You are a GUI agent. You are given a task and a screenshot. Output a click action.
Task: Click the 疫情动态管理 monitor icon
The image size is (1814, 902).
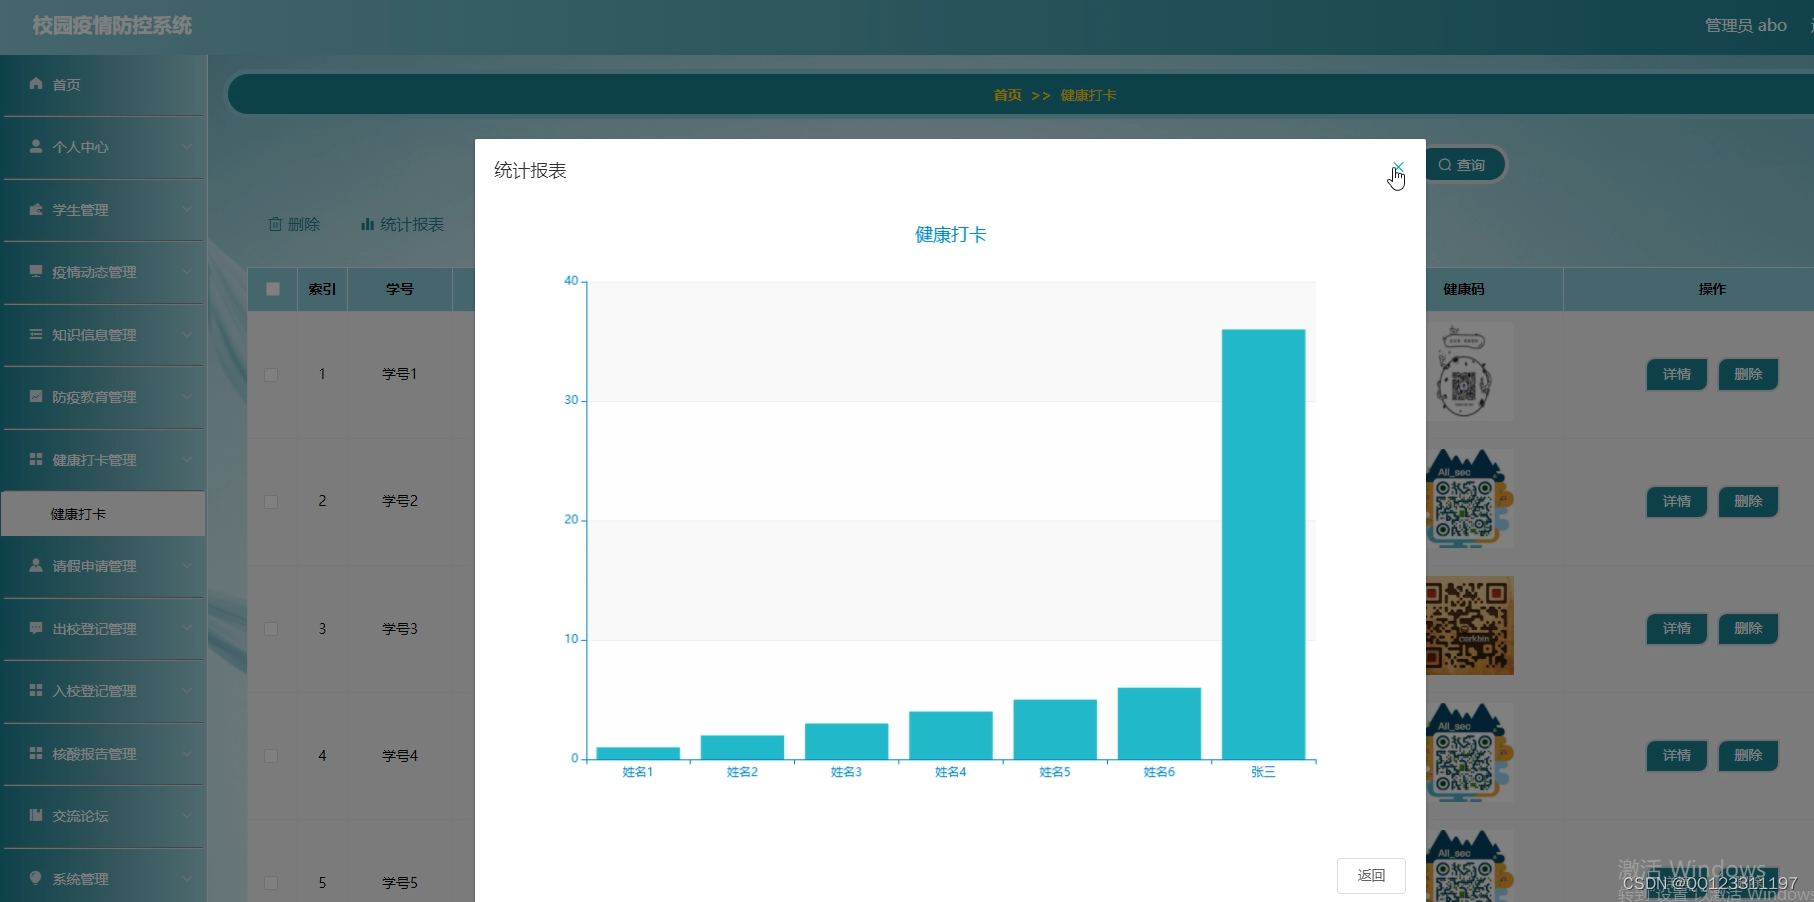(x=36, y=271)
